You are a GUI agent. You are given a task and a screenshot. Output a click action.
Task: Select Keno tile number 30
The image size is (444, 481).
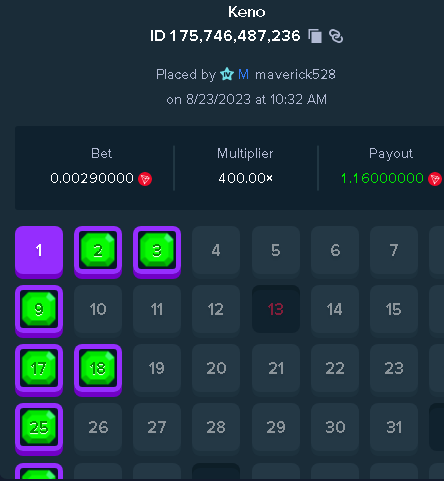coord(335,428)
